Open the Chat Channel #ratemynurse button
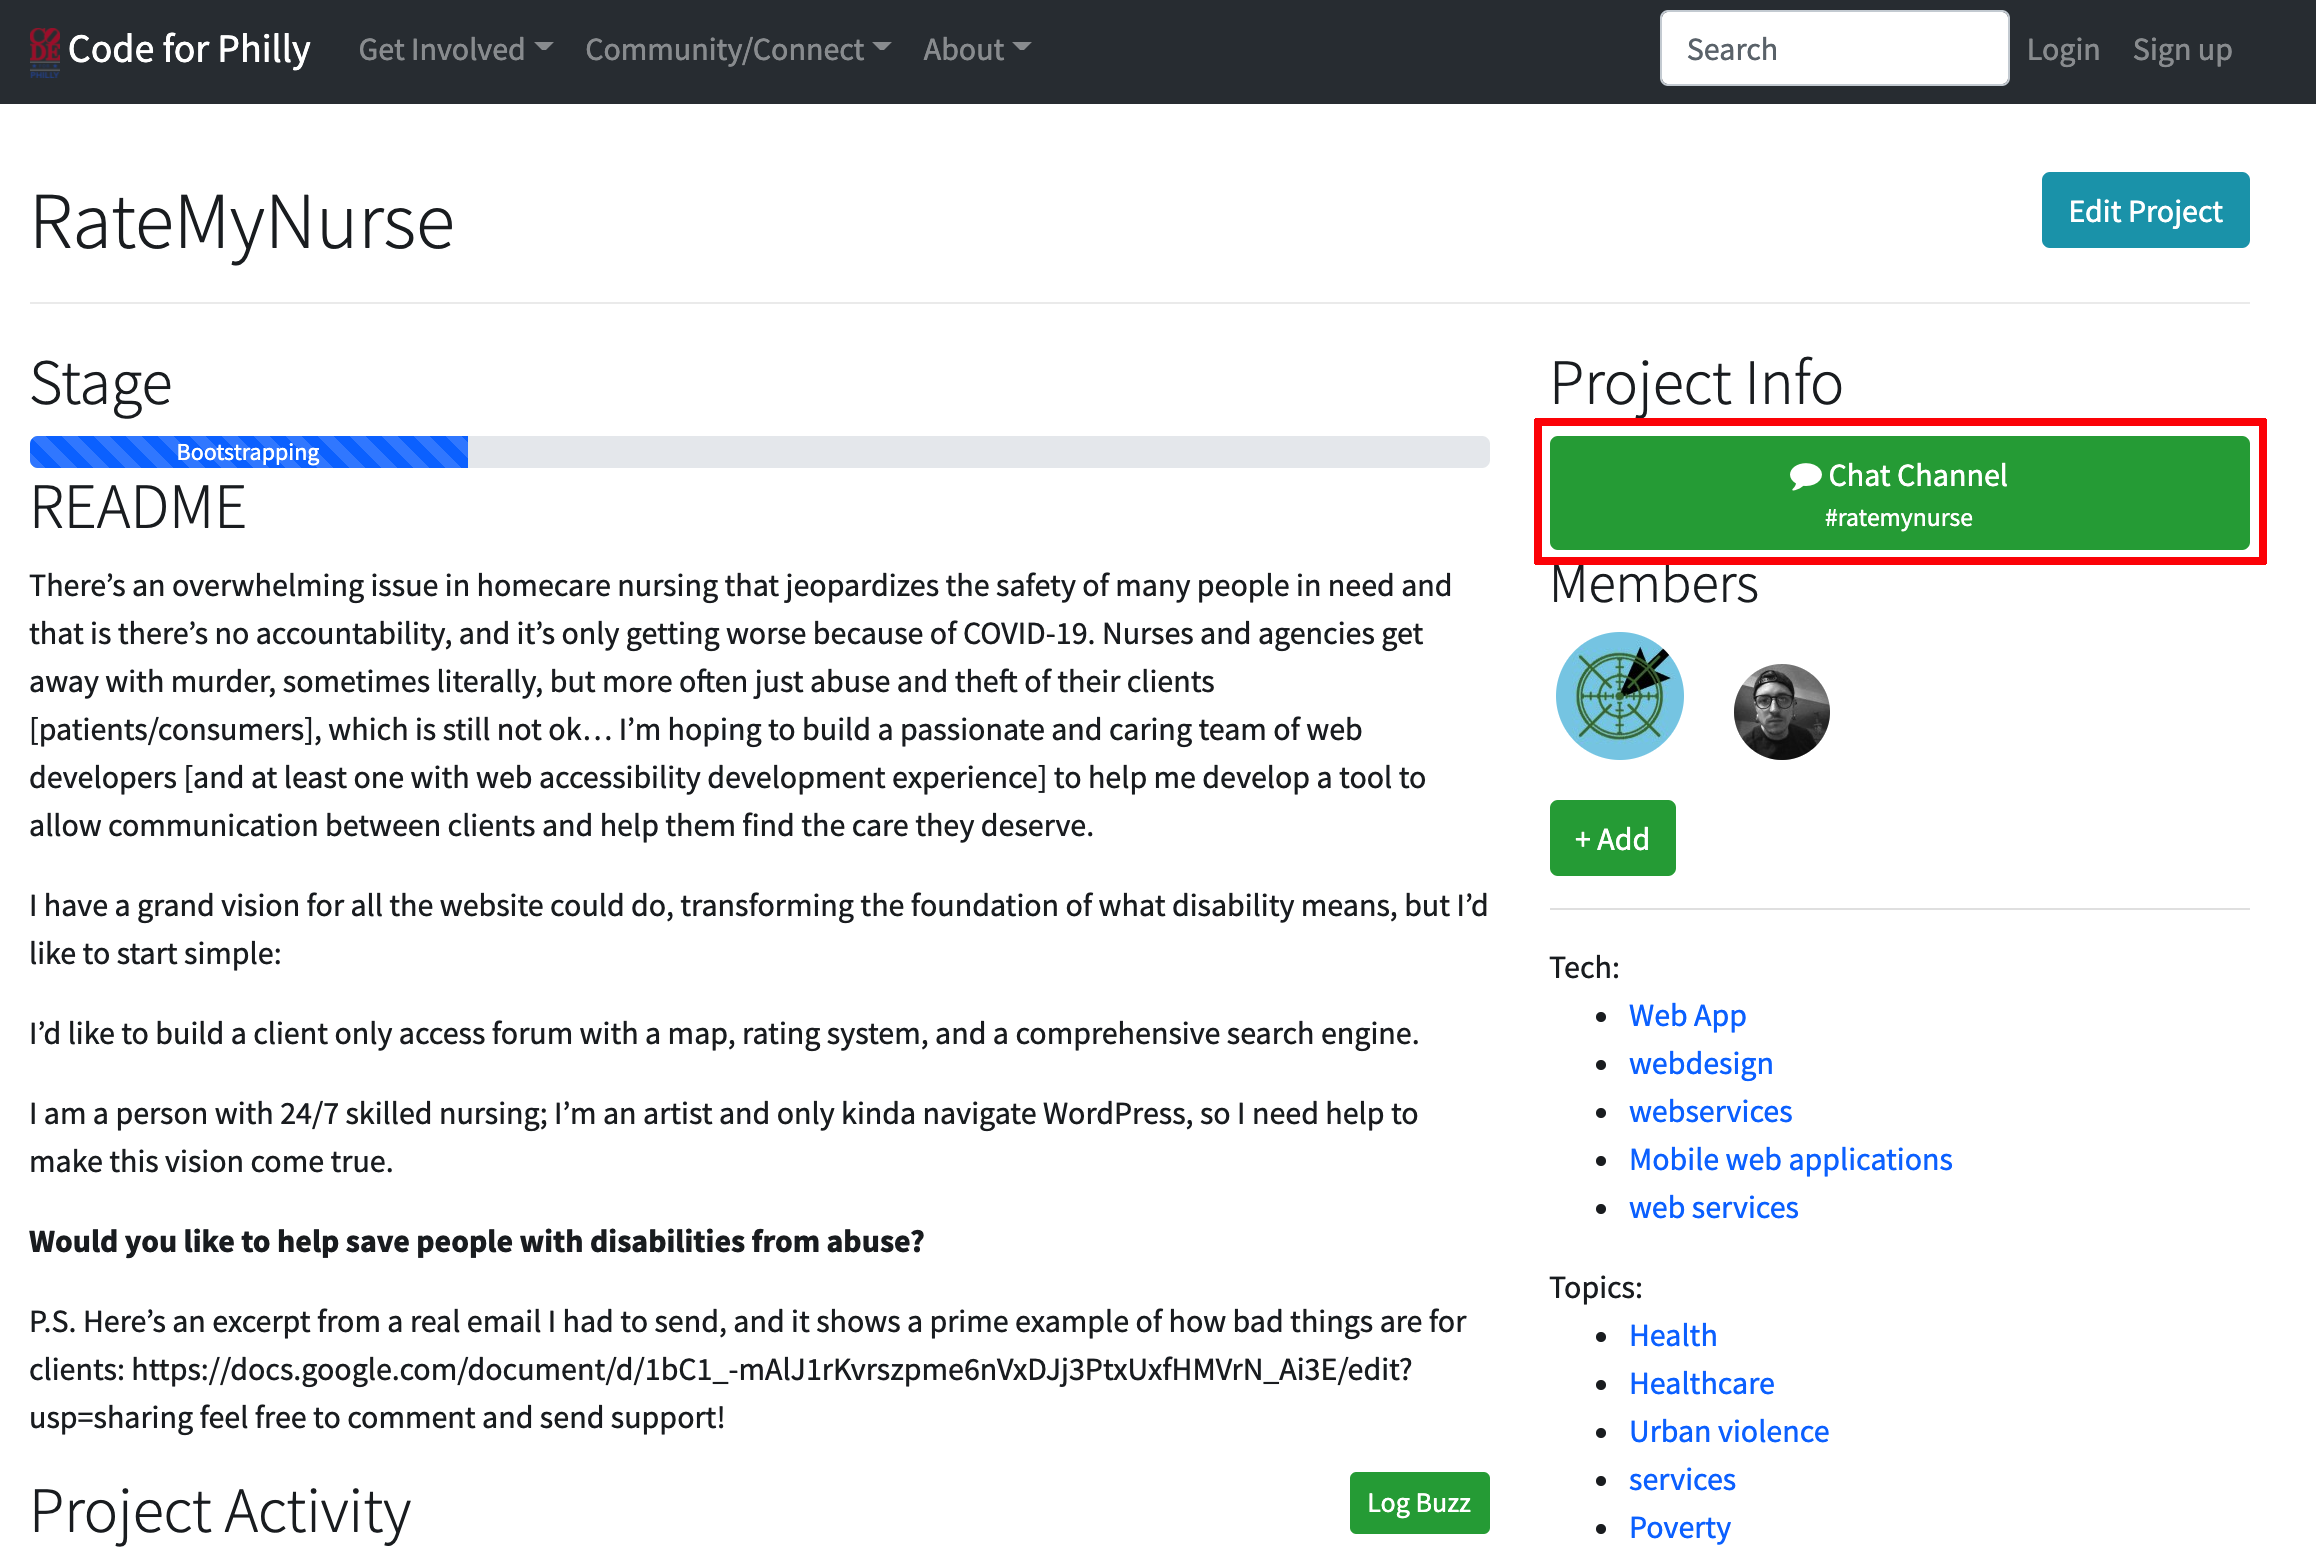 [x=1898, y=493]
